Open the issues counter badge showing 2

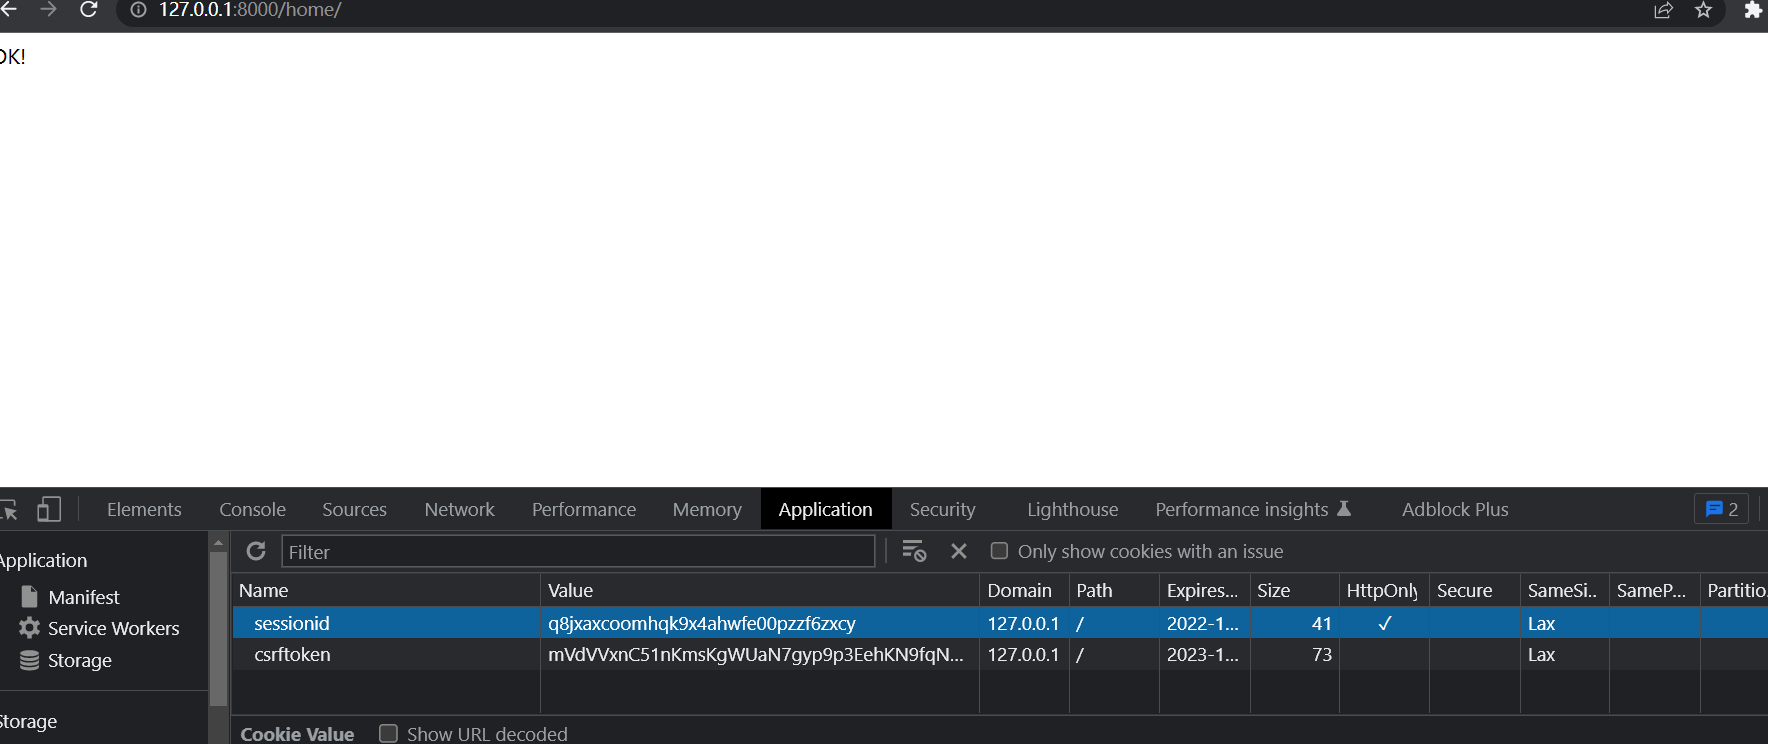pos(1721,509)
